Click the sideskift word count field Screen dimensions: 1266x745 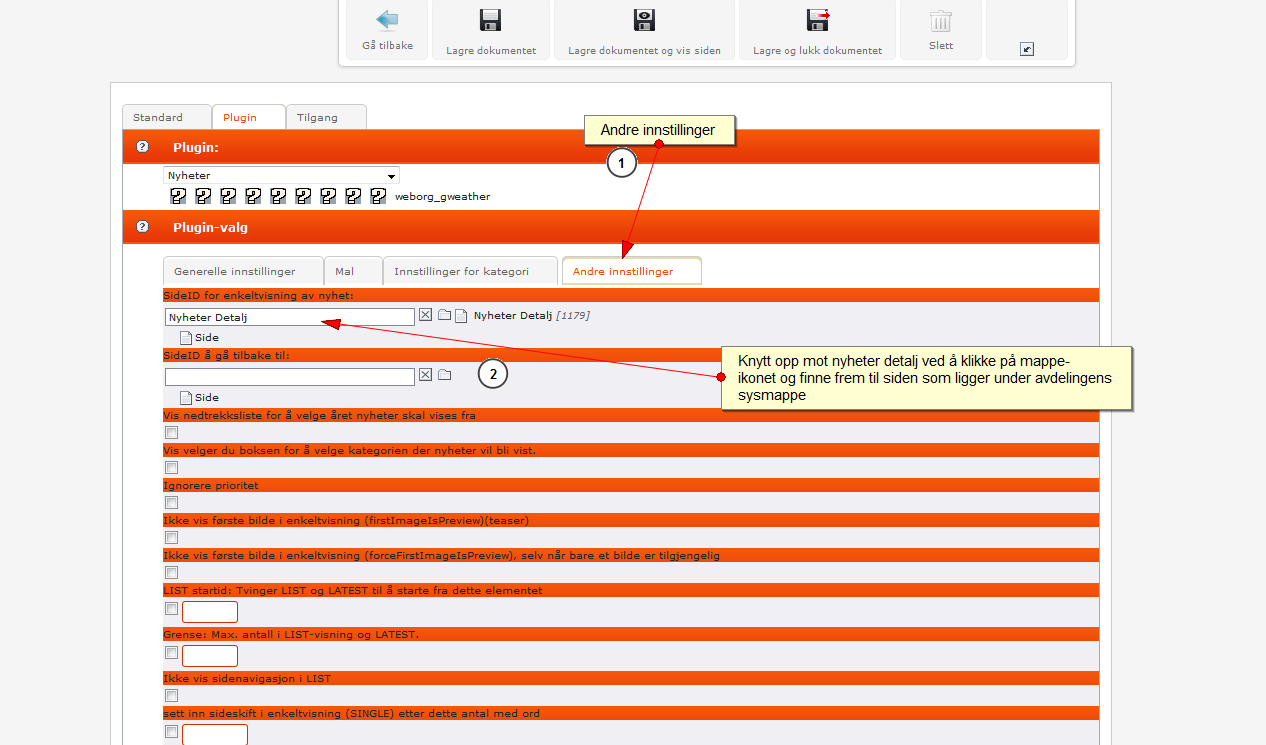click(x=215, y=735)
